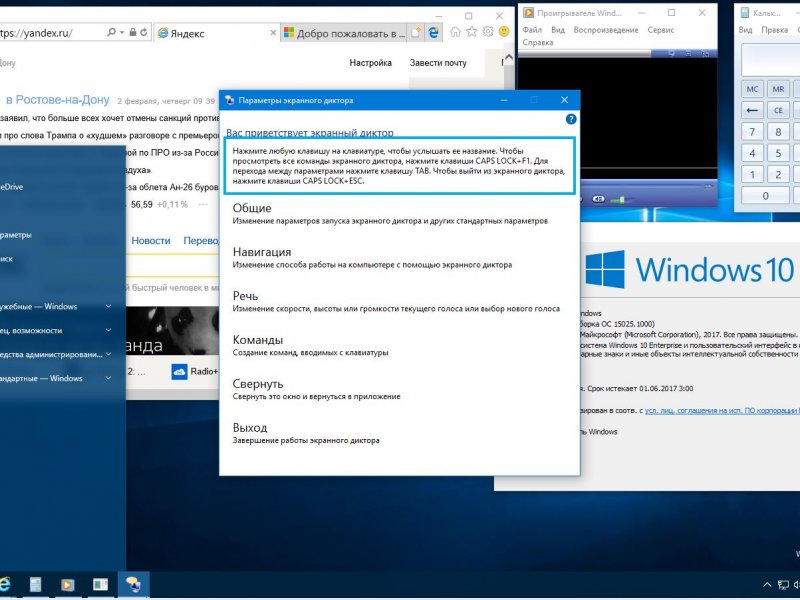This screenshot has height=600, width=800.
Task: Switch to the Добро пожаловать tab
Action: 344,33
